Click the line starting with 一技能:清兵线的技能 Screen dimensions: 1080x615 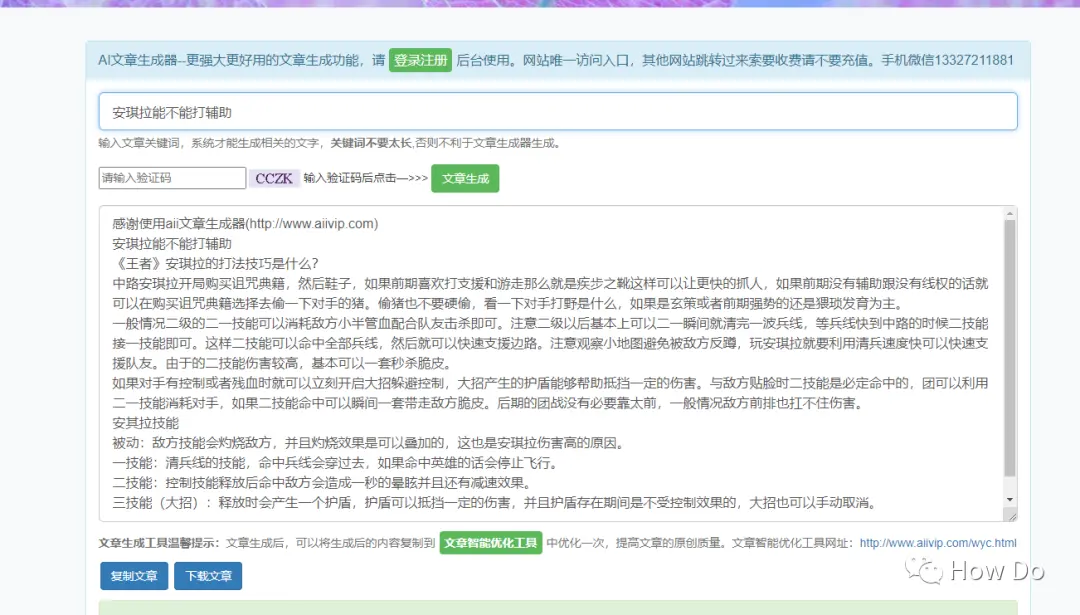337,463
